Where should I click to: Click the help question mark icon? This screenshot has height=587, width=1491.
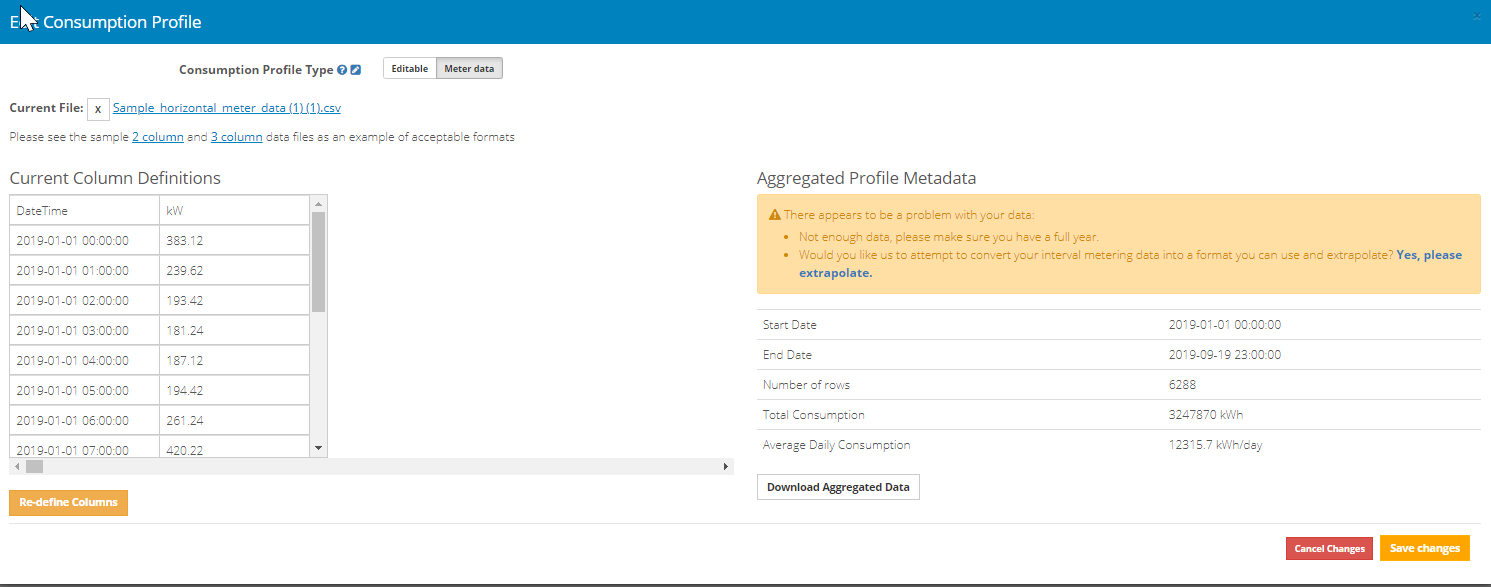342,70
